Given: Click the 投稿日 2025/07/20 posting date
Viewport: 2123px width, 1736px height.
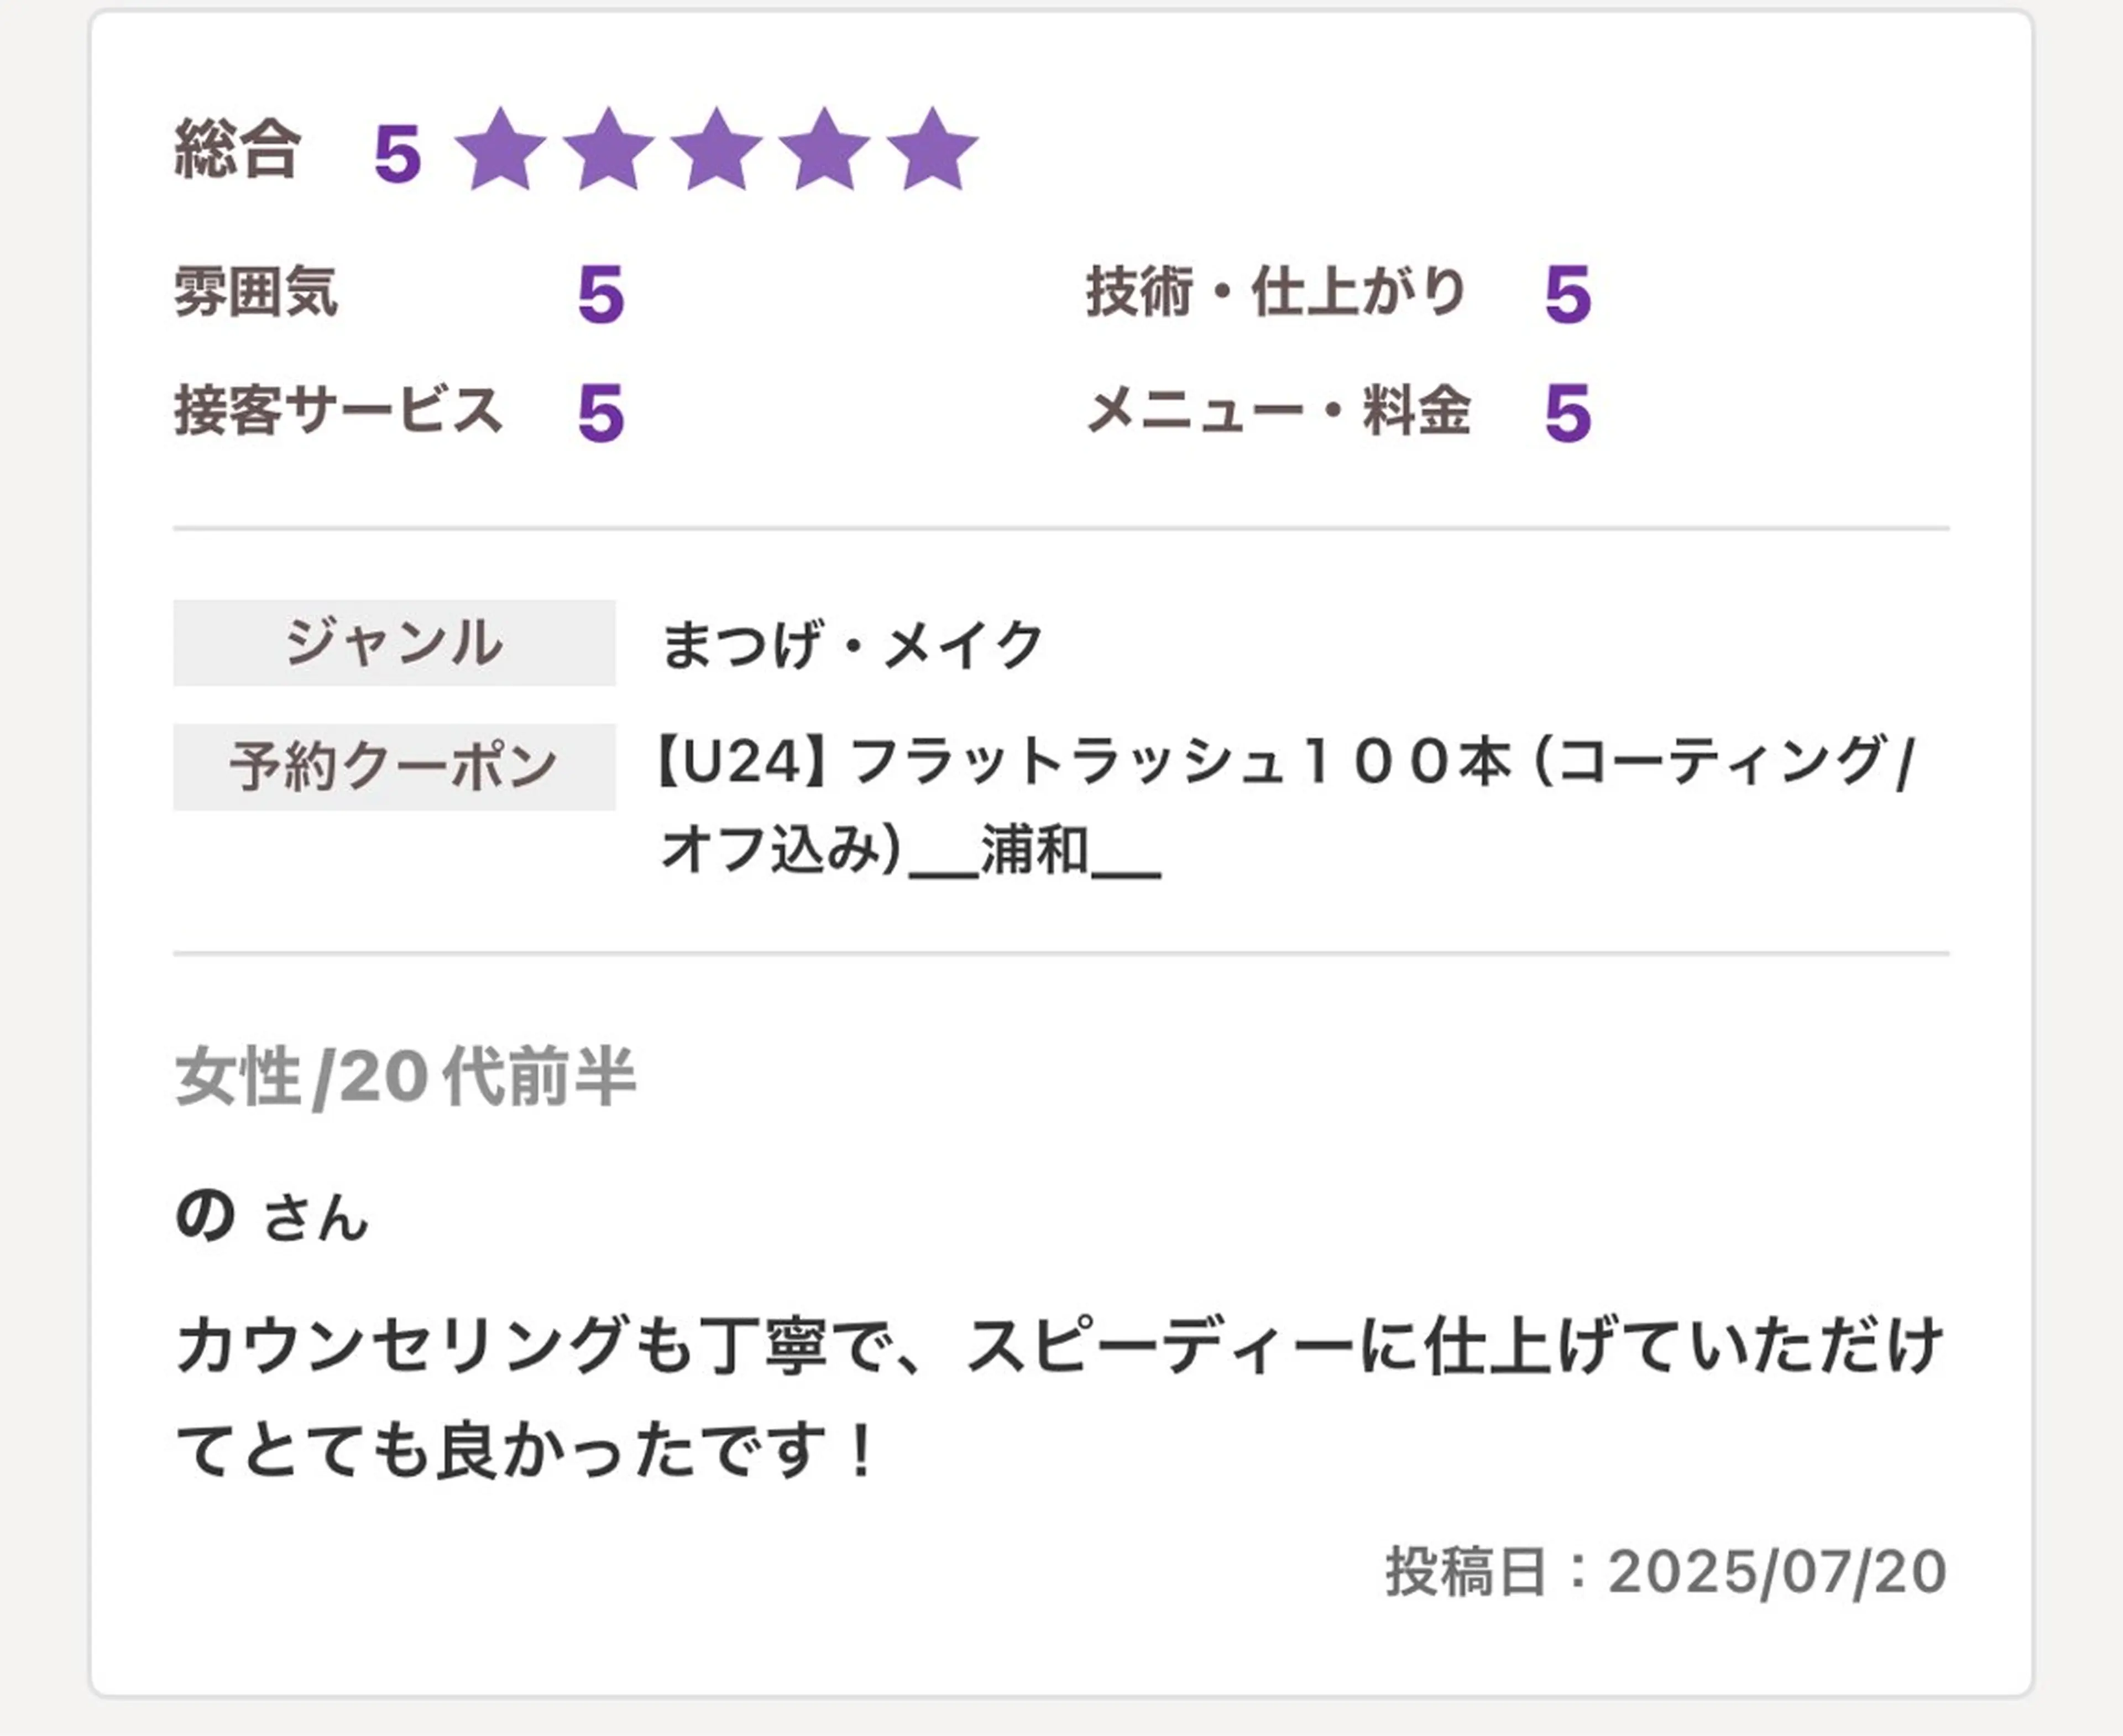Looking at the screenshot, I should [1665, 1571].
